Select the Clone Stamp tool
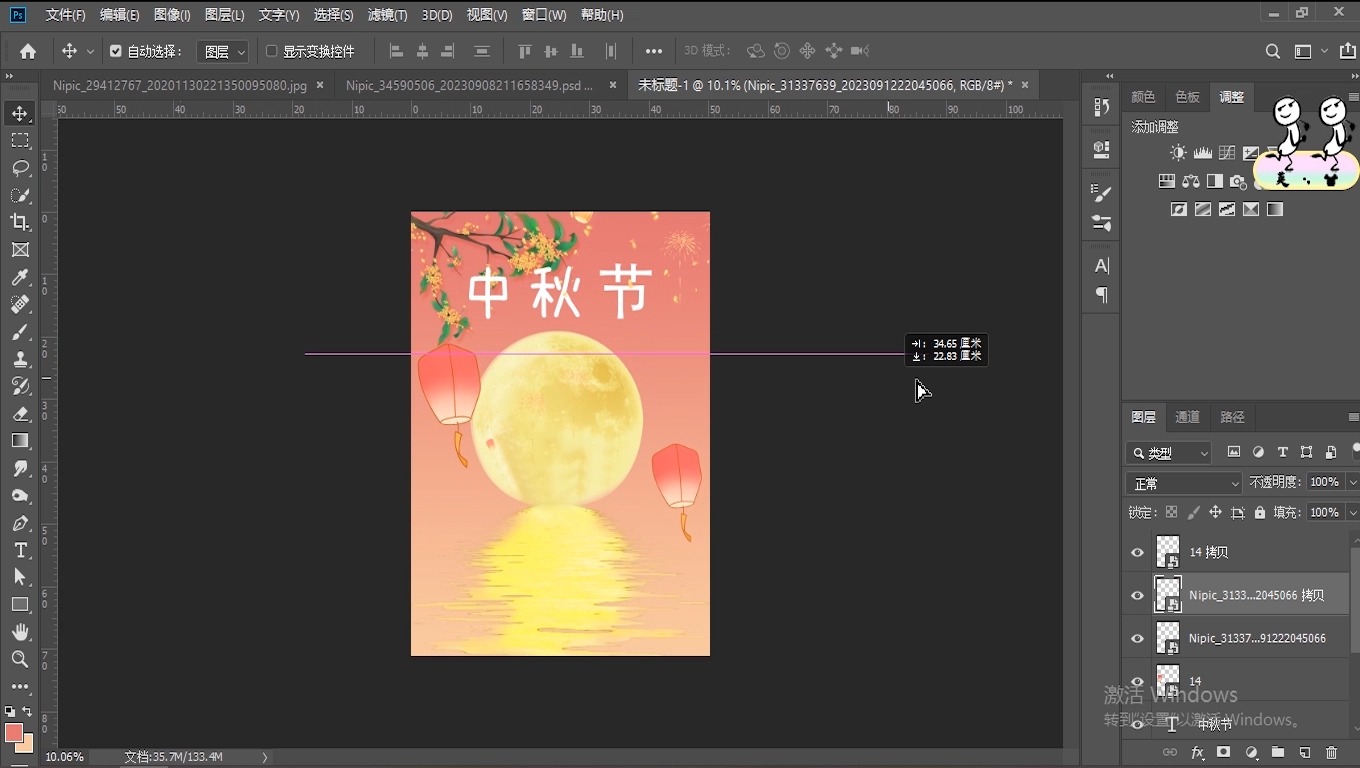 [20, 359]
